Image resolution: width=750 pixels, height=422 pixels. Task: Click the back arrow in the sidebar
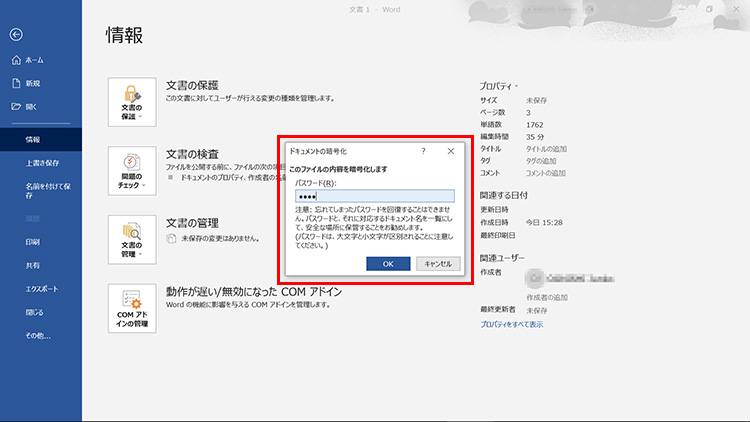tap(16, 34)
